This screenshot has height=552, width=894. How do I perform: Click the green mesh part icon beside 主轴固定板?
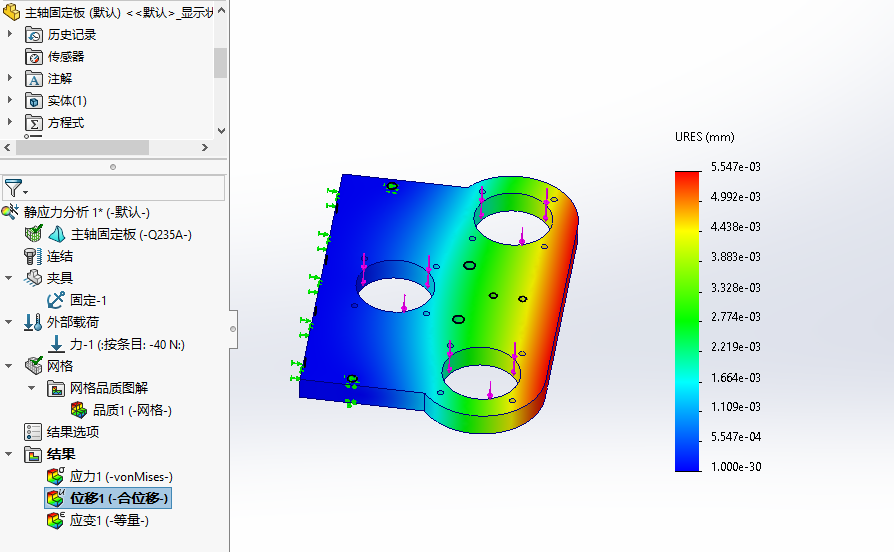tap(33, 234)
